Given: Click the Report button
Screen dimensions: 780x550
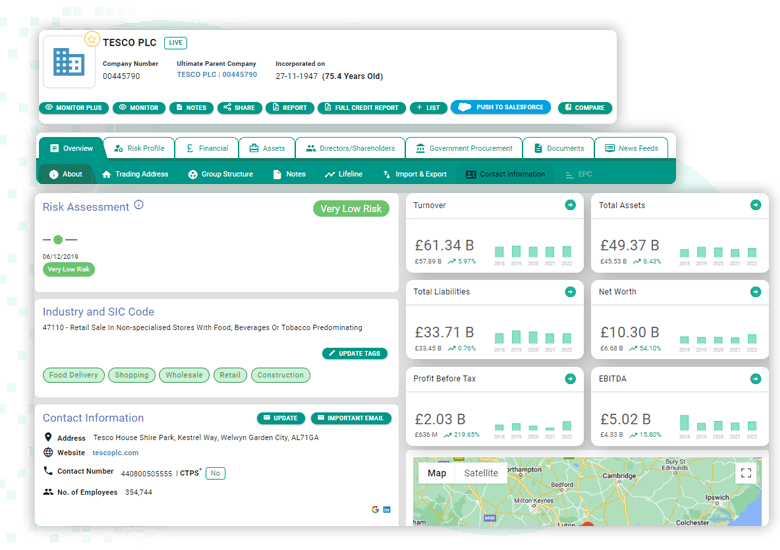Looking at the screenshot, I should [290, 107].
